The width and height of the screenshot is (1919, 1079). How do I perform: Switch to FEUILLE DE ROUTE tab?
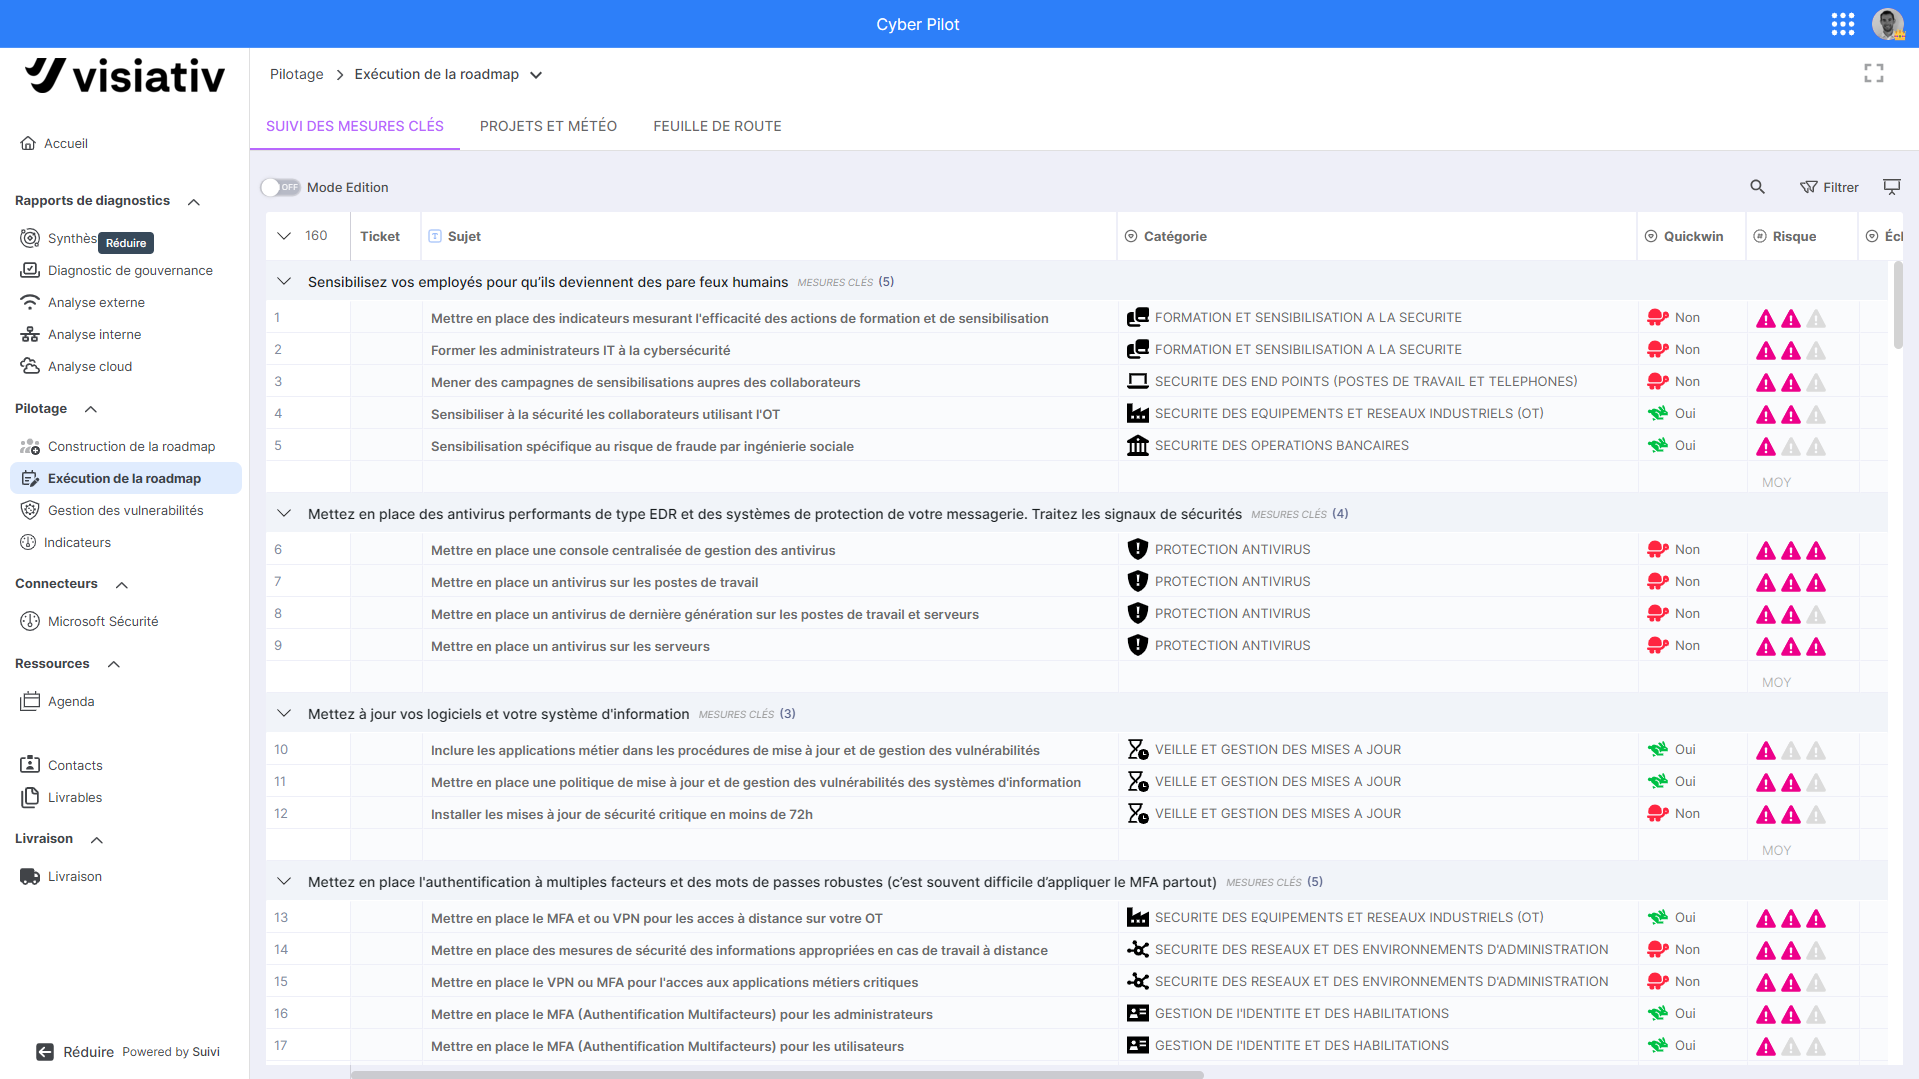point(717,126)
